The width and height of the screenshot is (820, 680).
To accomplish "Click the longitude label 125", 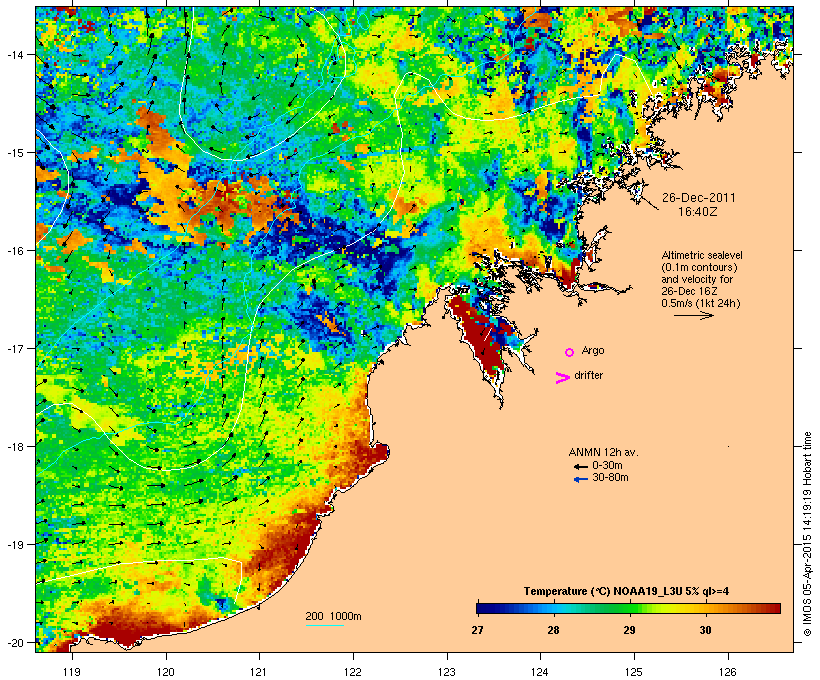I will [634, 672].
